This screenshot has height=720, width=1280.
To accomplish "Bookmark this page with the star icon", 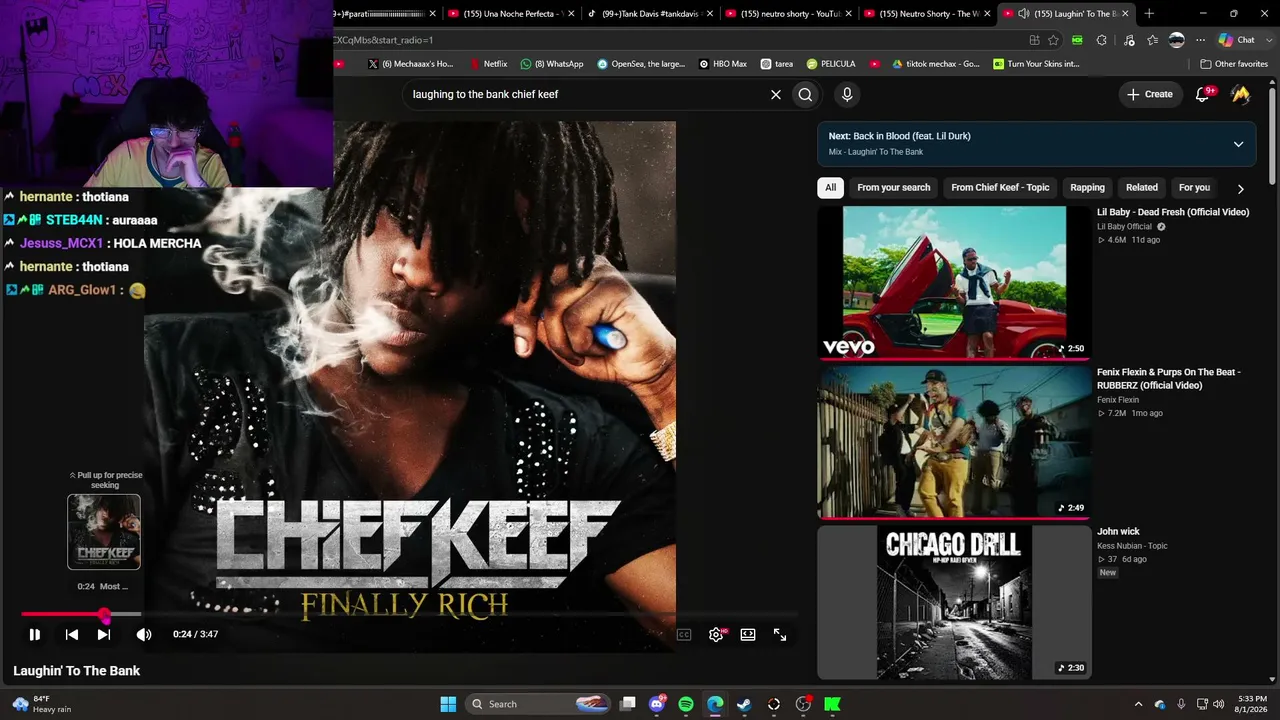I will pos(1054,40).
